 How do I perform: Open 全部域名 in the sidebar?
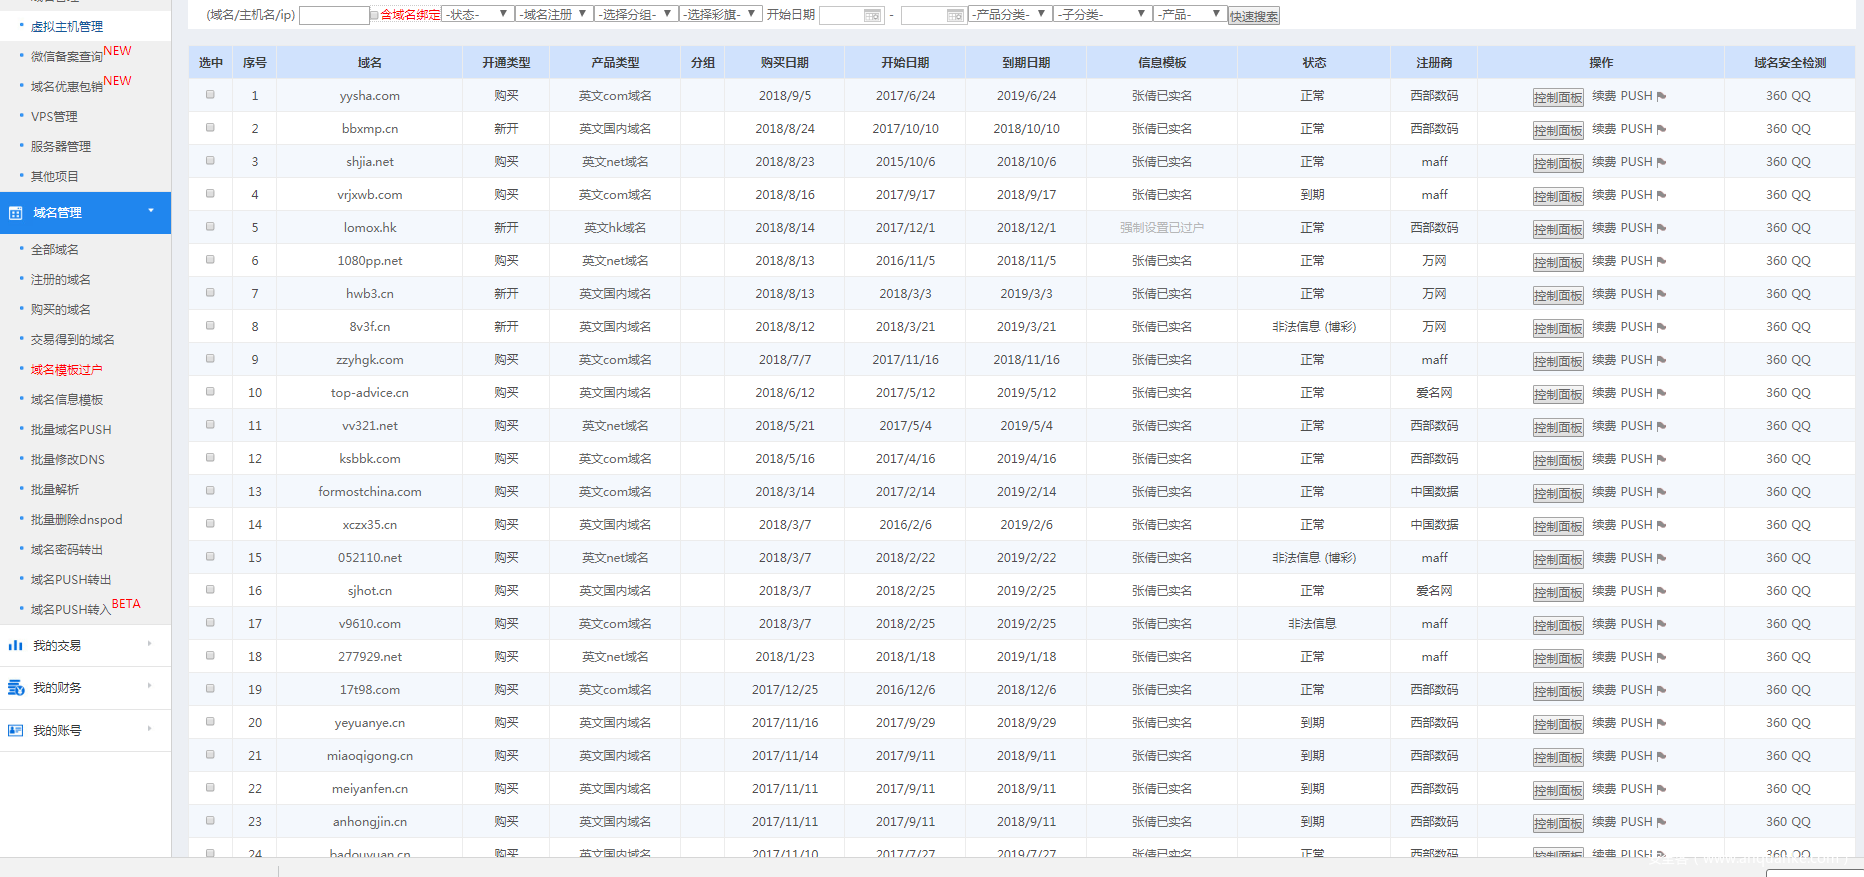pyautogui.click(x=55, y=250)
